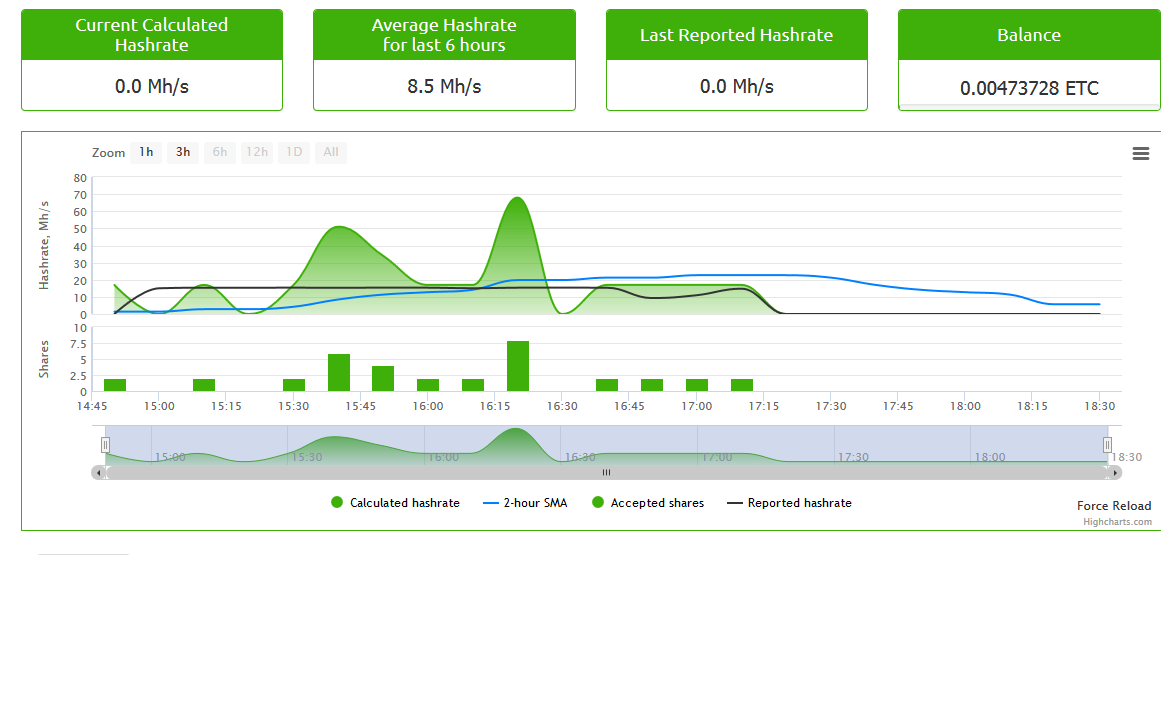The image size is (1176, 702).
Task: Toggle the 2-hour SMA series visibility
Action: [x=525, y=502]
